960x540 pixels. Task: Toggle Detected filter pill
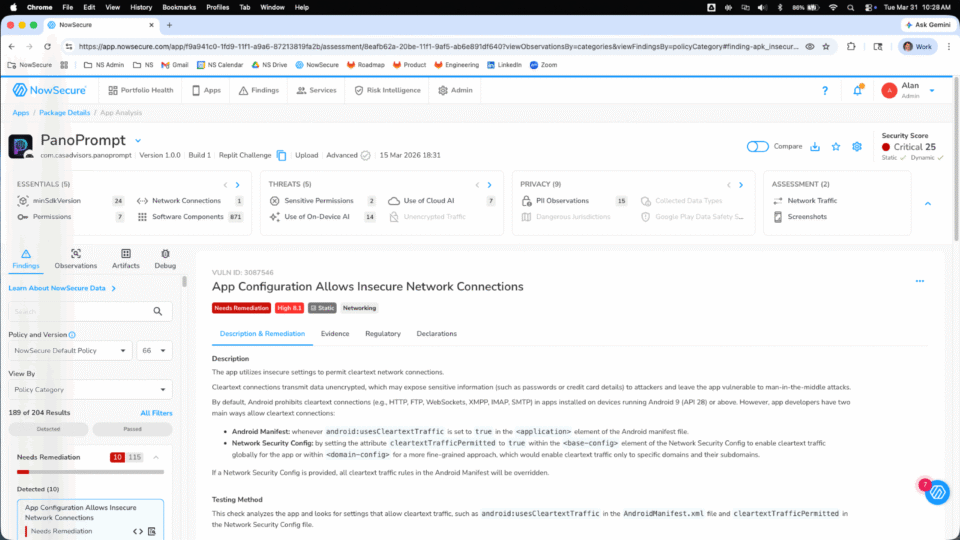(x=48, y=429)
